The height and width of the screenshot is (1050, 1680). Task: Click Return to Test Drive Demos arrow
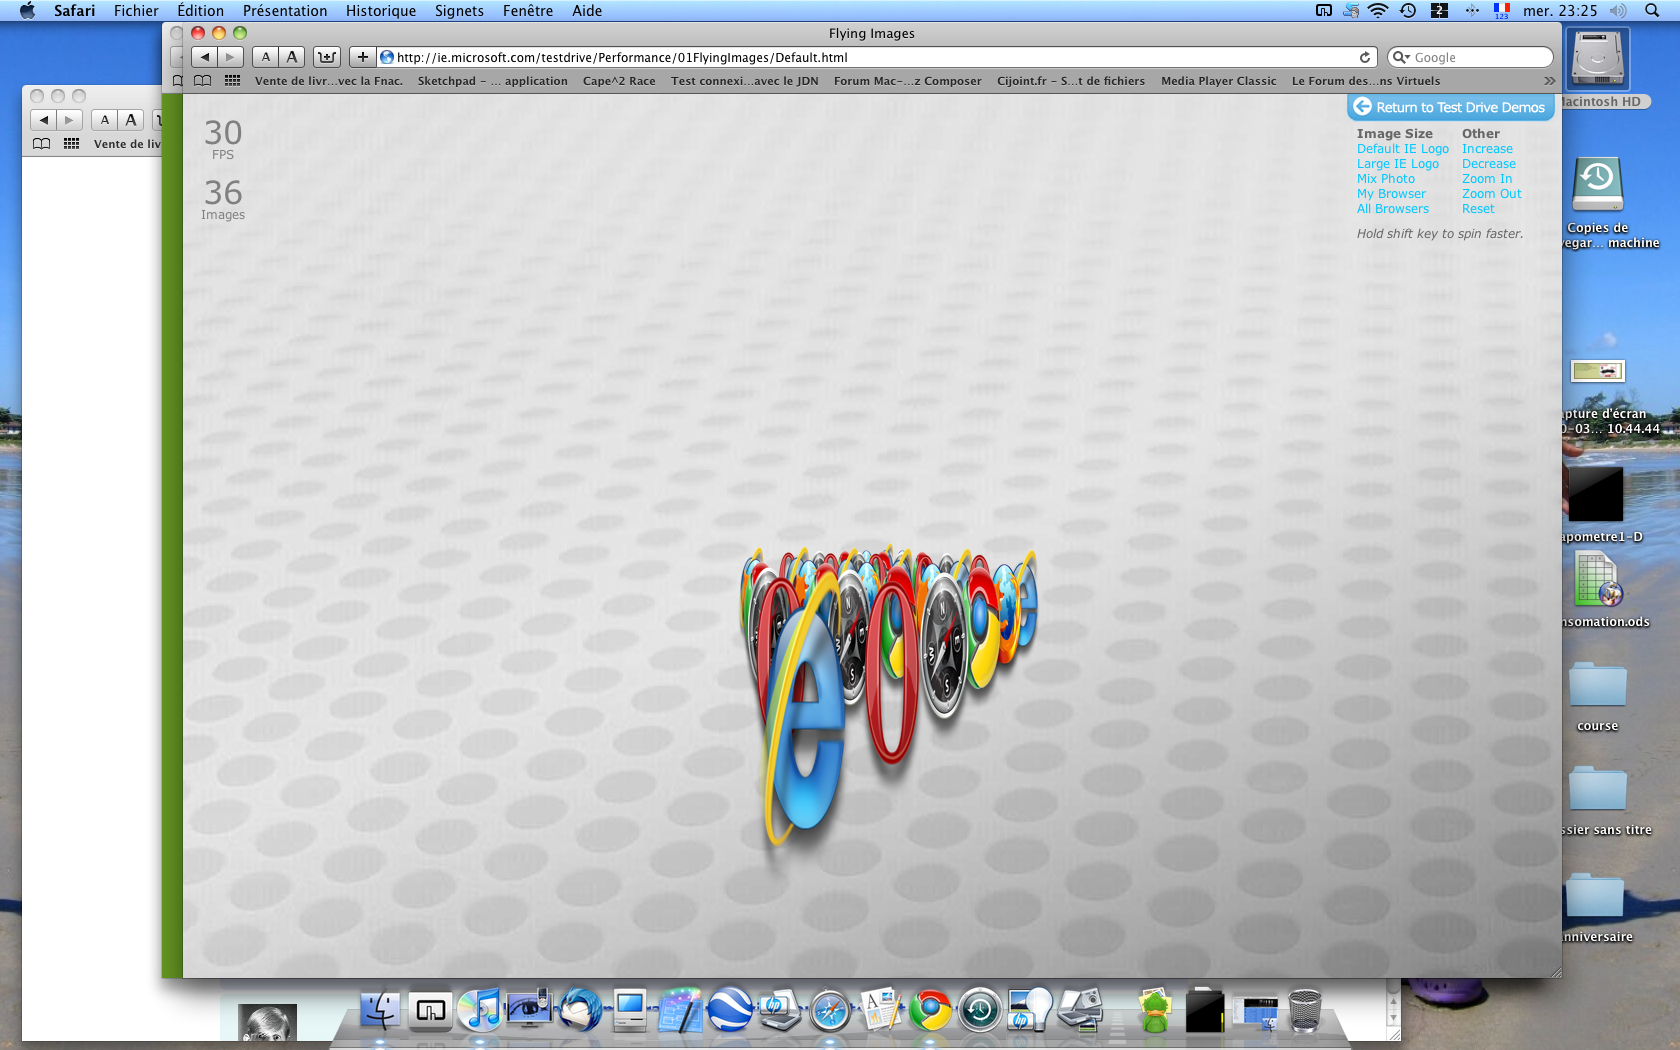coord(1362,107)
